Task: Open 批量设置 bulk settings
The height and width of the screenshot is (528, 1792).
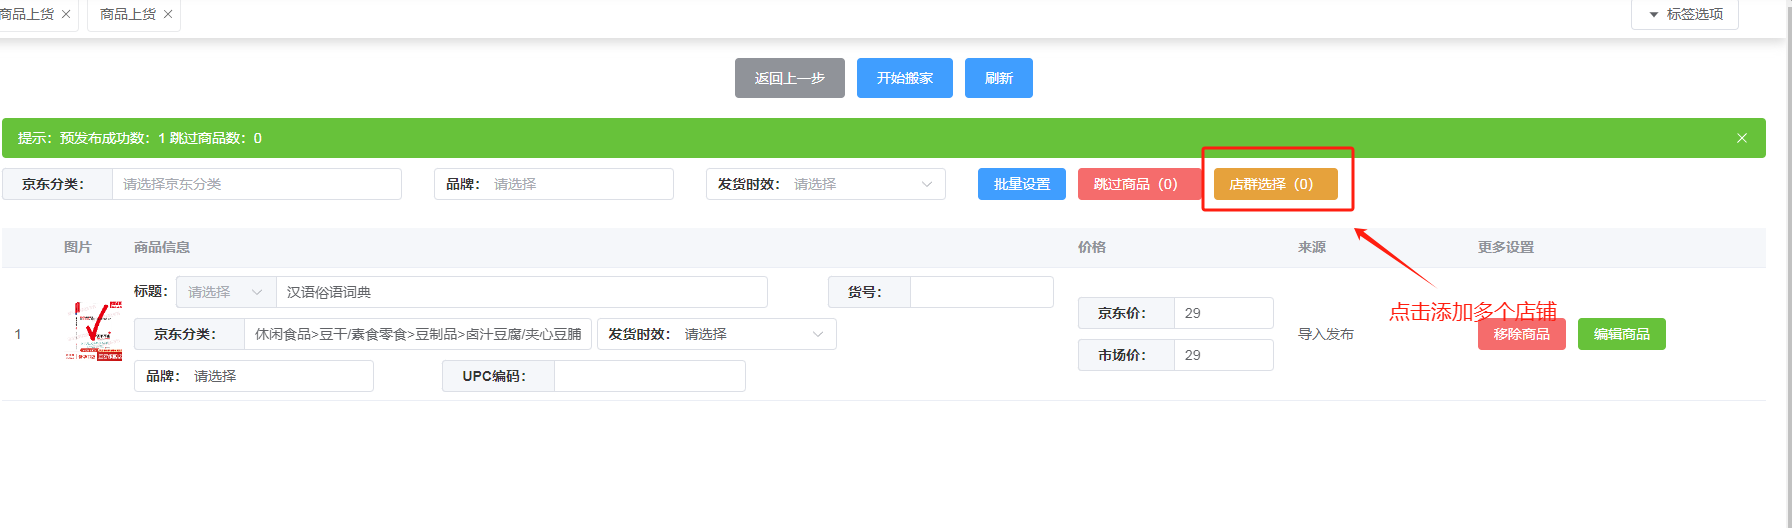Action: point(1021,184)
